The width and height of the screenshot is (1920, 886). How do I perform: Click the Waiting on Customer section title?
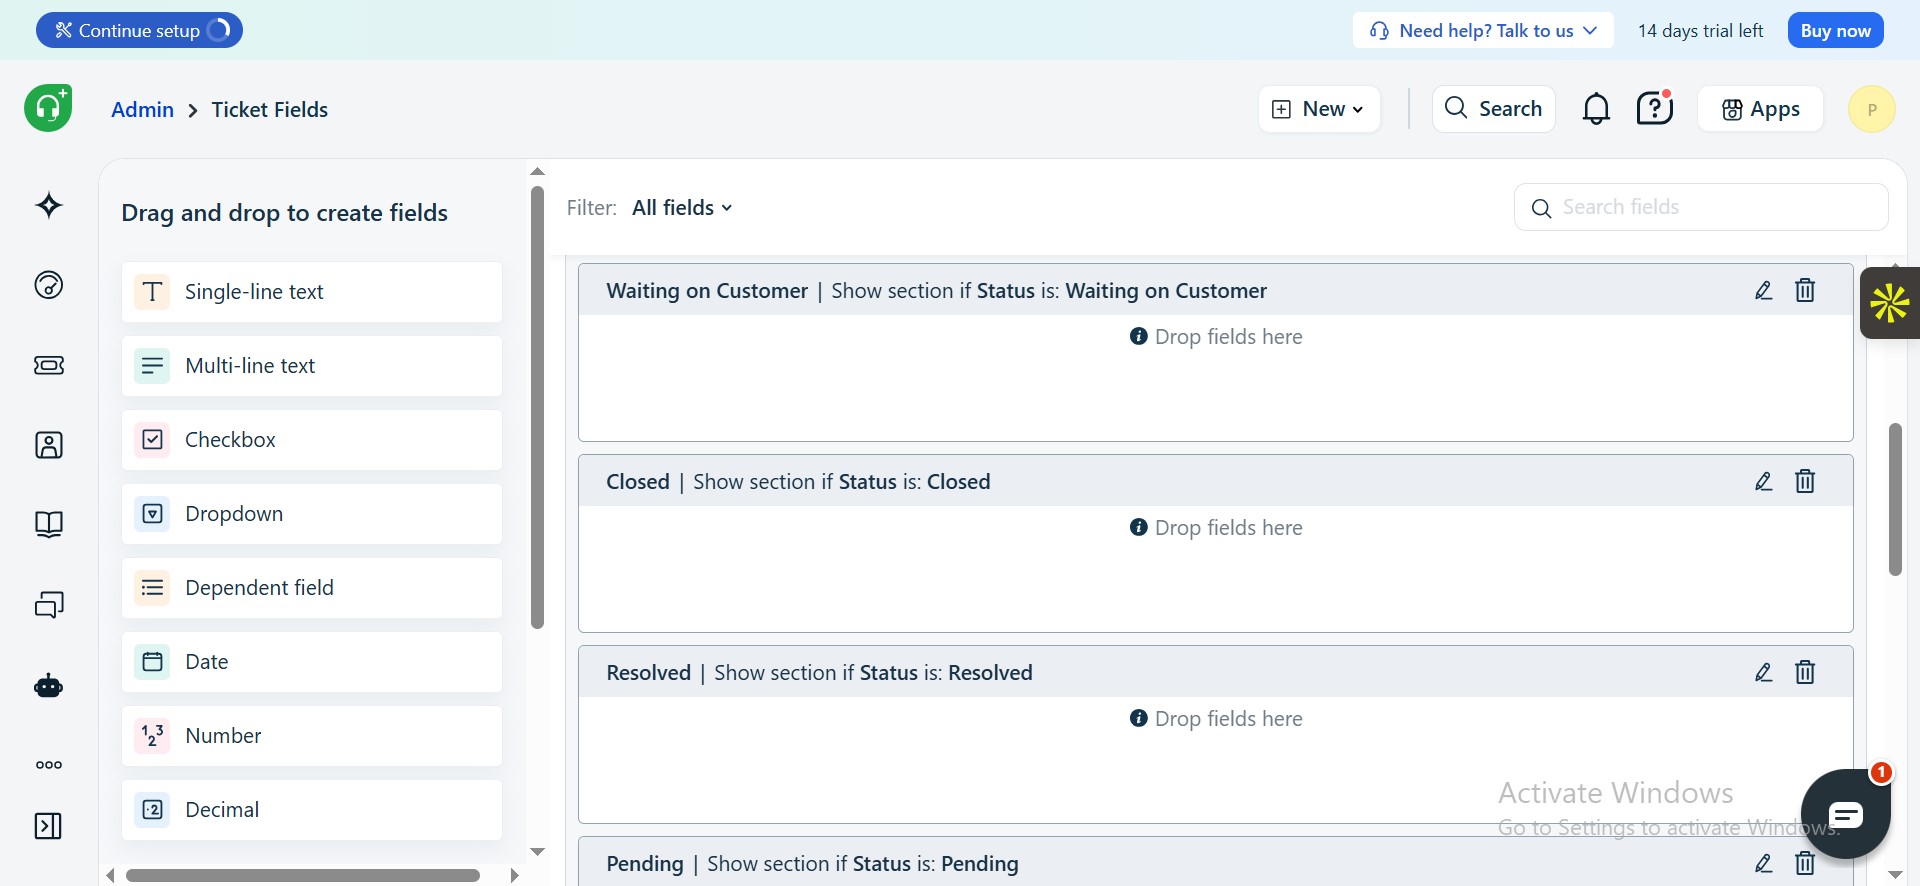pos(707,291)
